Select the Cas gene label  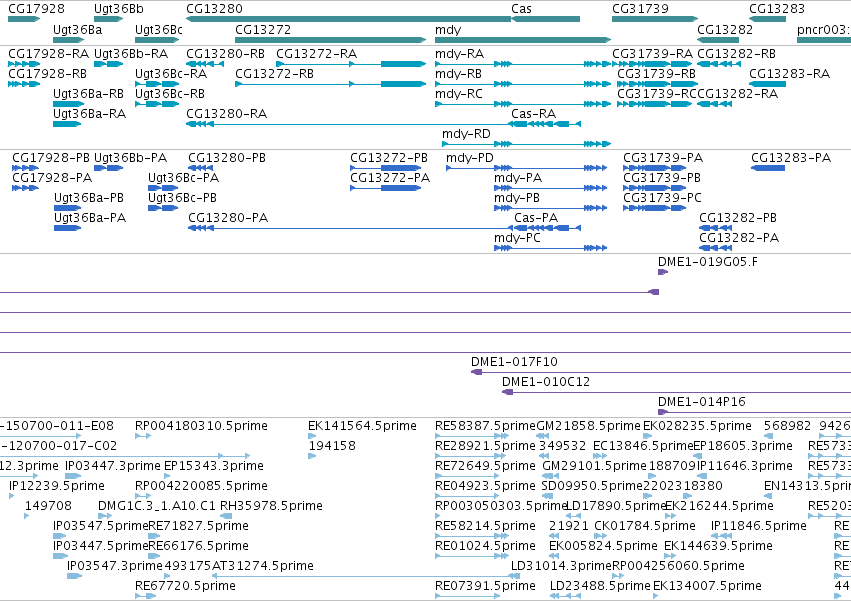[522, 9]
